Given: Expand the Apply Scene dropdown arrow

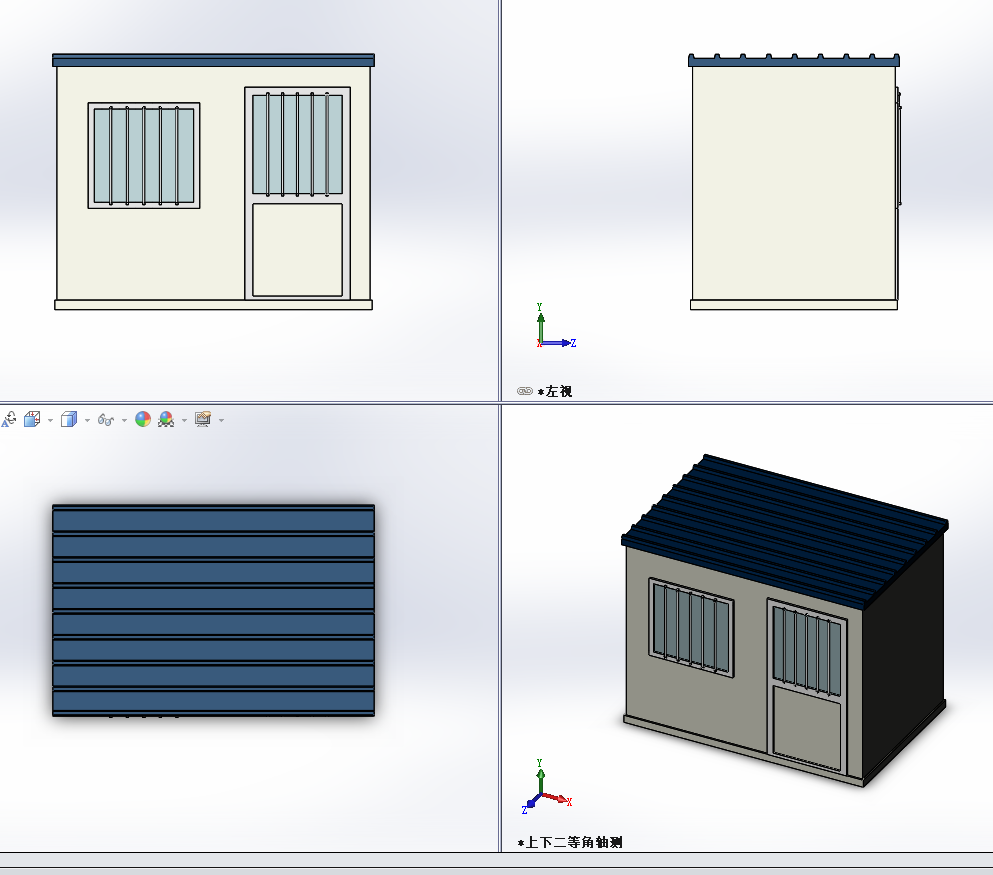Looking at the screenshot, I should pos(184,420).
